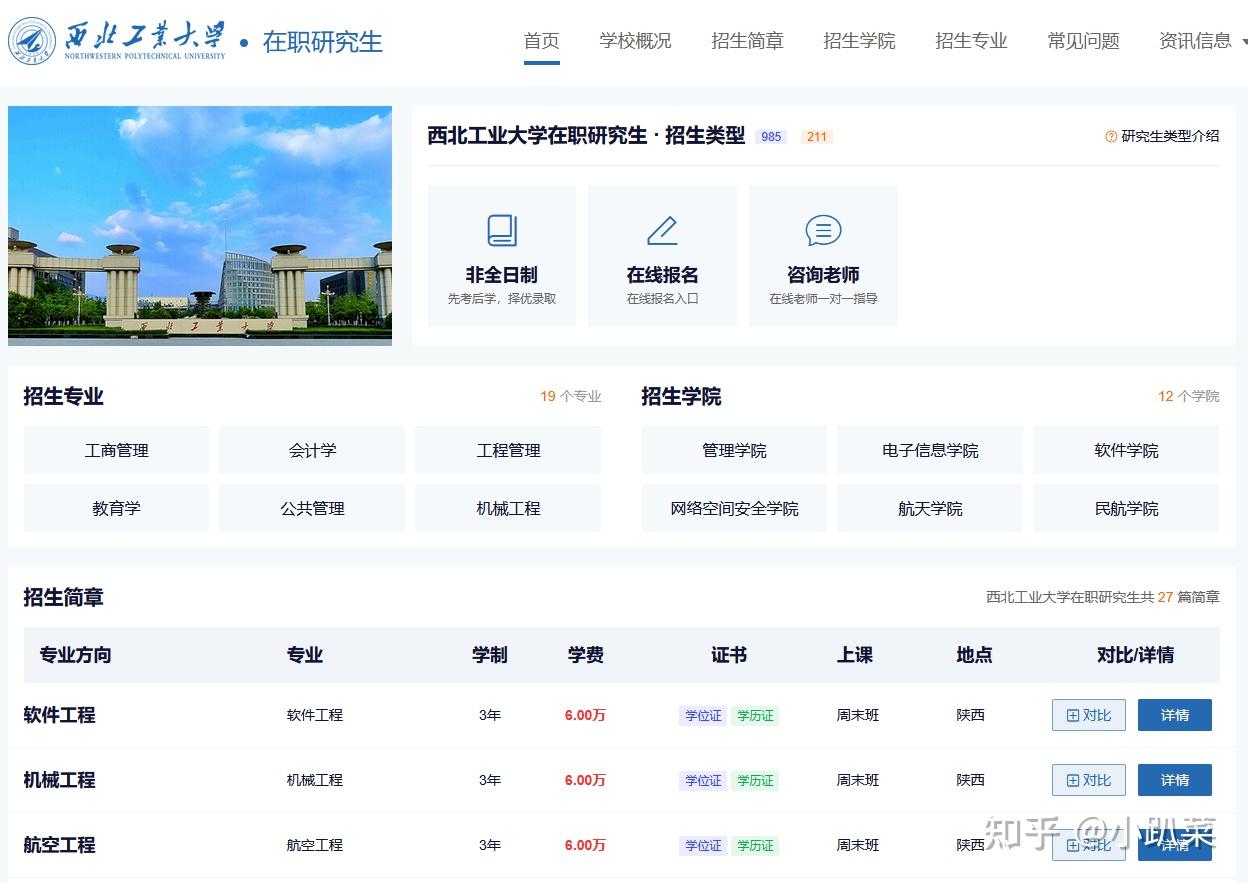Screen dimensions: 1248x883
Task: Click the 咨询老师 chat bubble icon
Action: (x=823, y=231)
